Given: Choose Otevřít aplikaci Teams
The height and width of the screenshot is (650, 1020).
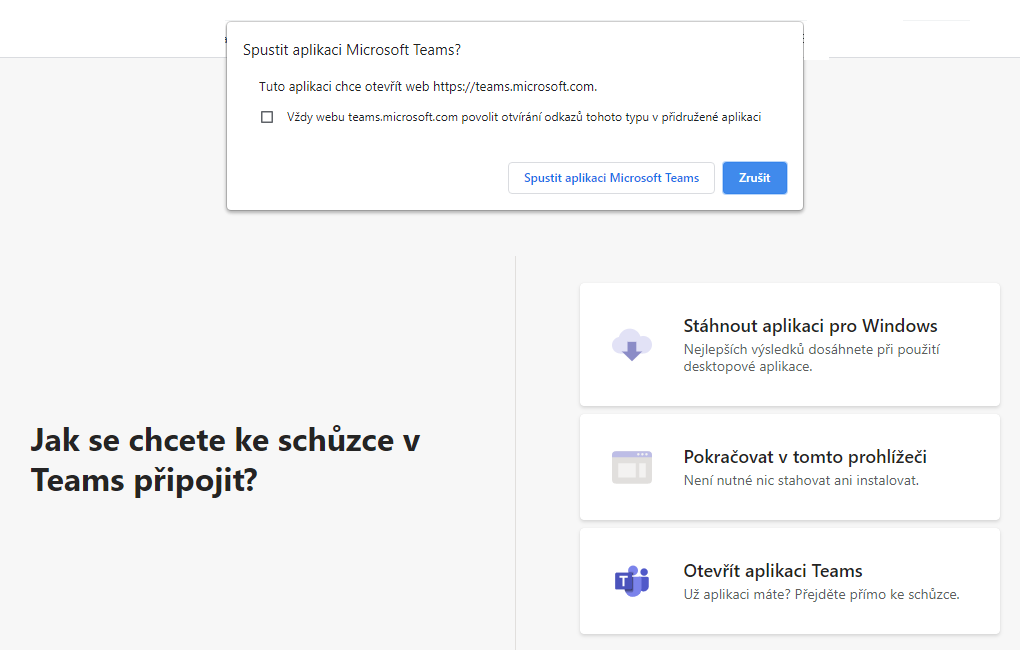Looking at the screenshot, I should (x=790, y=581).
